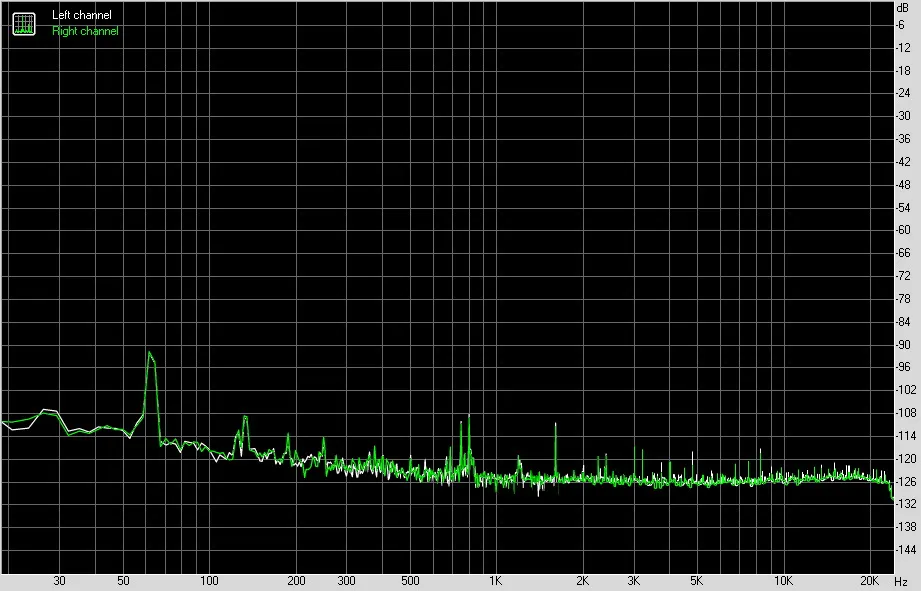Click the "2K" frequency axis label
921x591 pixels.
coord(582,581)
